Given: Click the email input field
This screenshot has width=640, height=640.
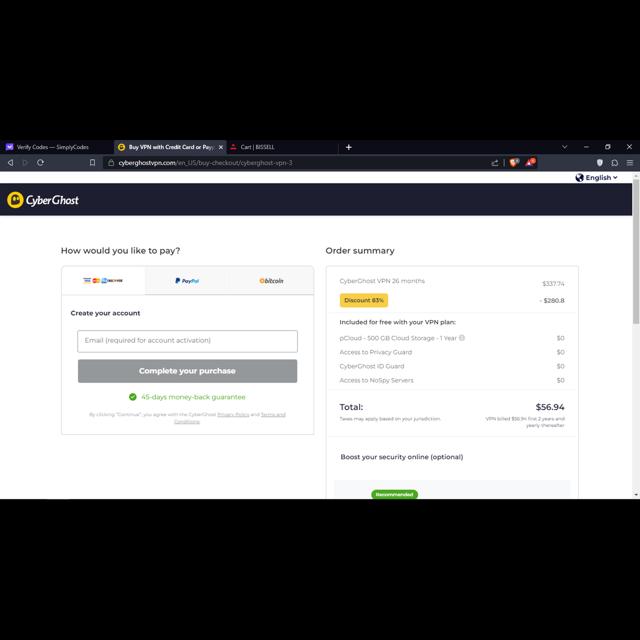Looking at the screenshot, I should click(187, 341).
